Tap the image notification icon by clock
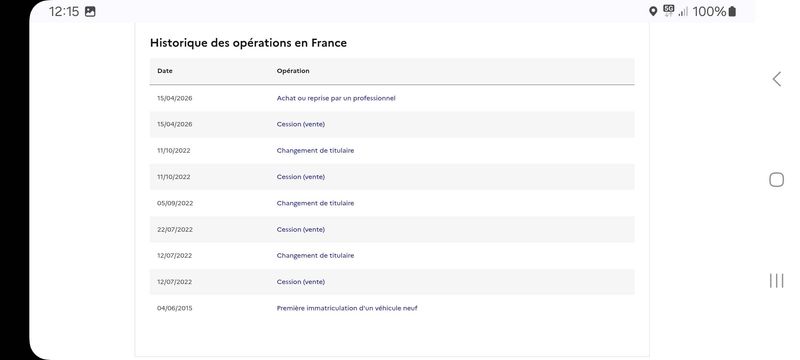 tap(90, 11)
